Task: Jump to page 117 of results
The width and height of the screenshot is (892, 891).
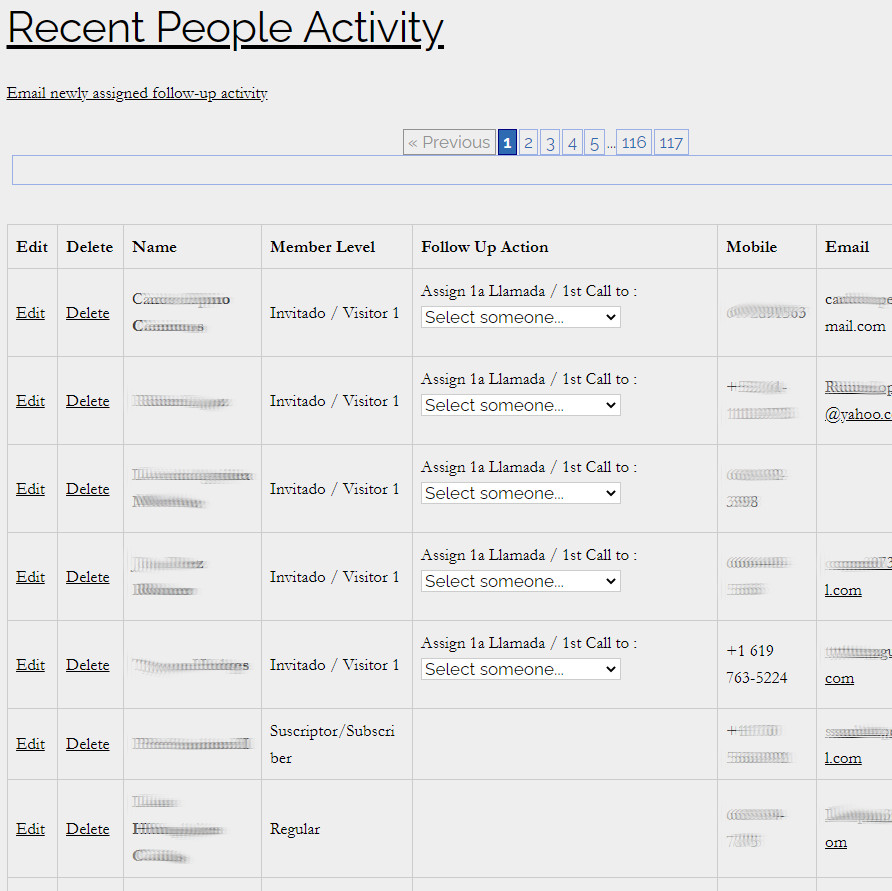Action: tap(671, 143)
